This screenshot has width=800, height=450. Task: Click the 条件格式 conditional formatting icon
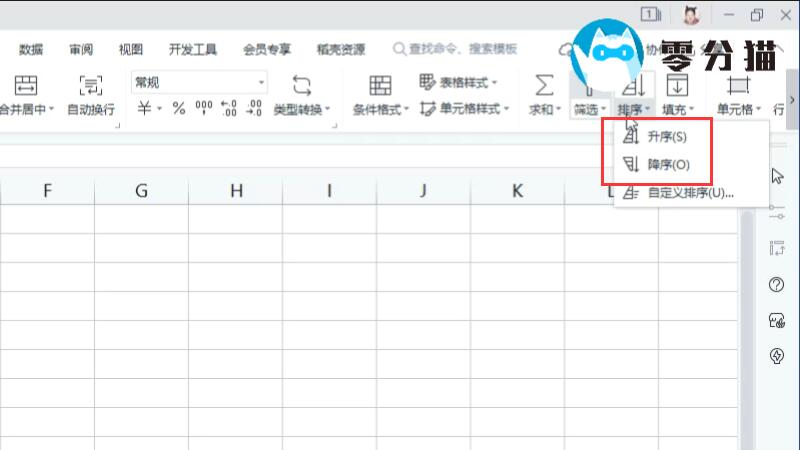380,85
